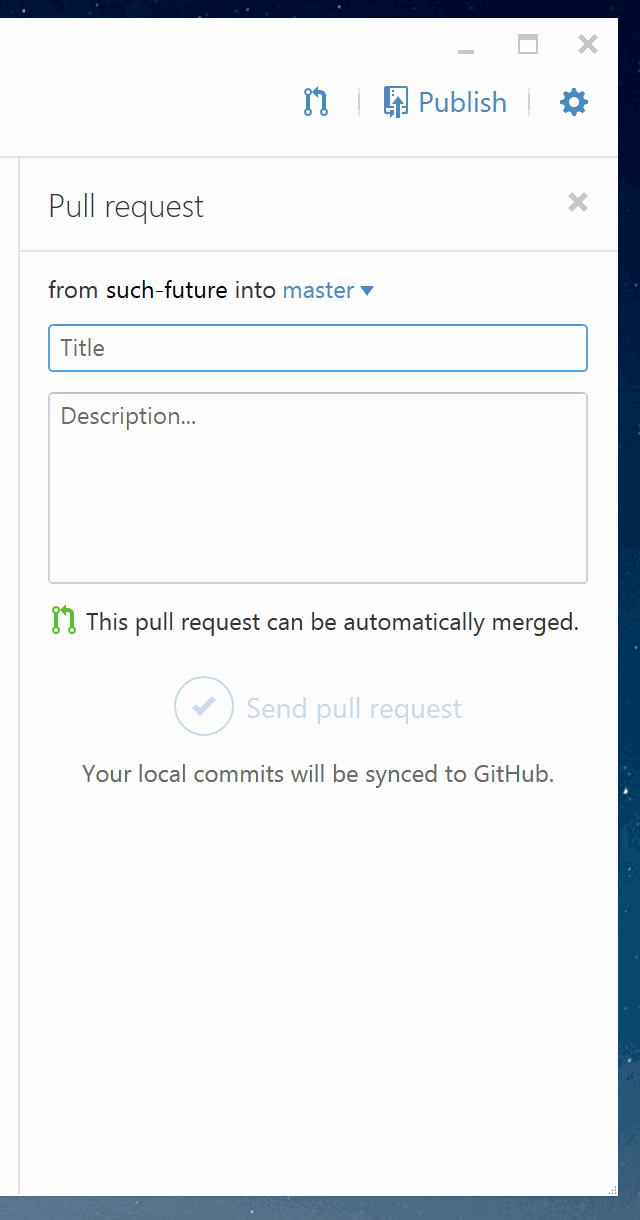The height and width of the screenshot is (1220, 640).
Task: Click the Pull request panel heading
Action: pos(126,206)
